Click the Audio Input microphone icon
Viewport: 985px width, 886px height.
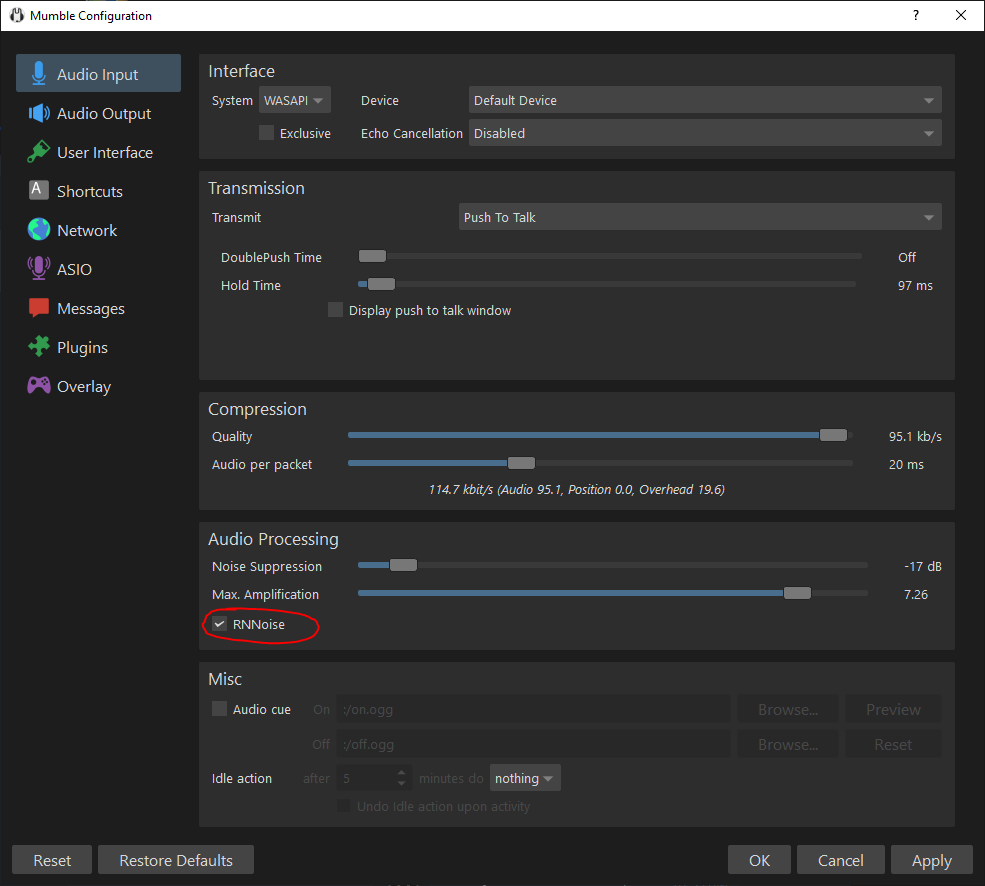pos(39,74)
